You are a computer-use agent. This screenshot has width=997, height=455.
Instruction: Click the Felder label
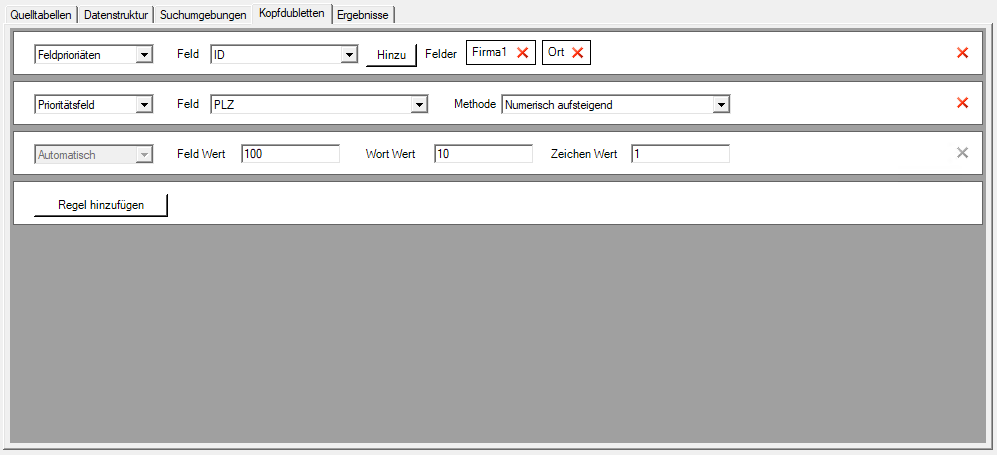pos(441,55)
